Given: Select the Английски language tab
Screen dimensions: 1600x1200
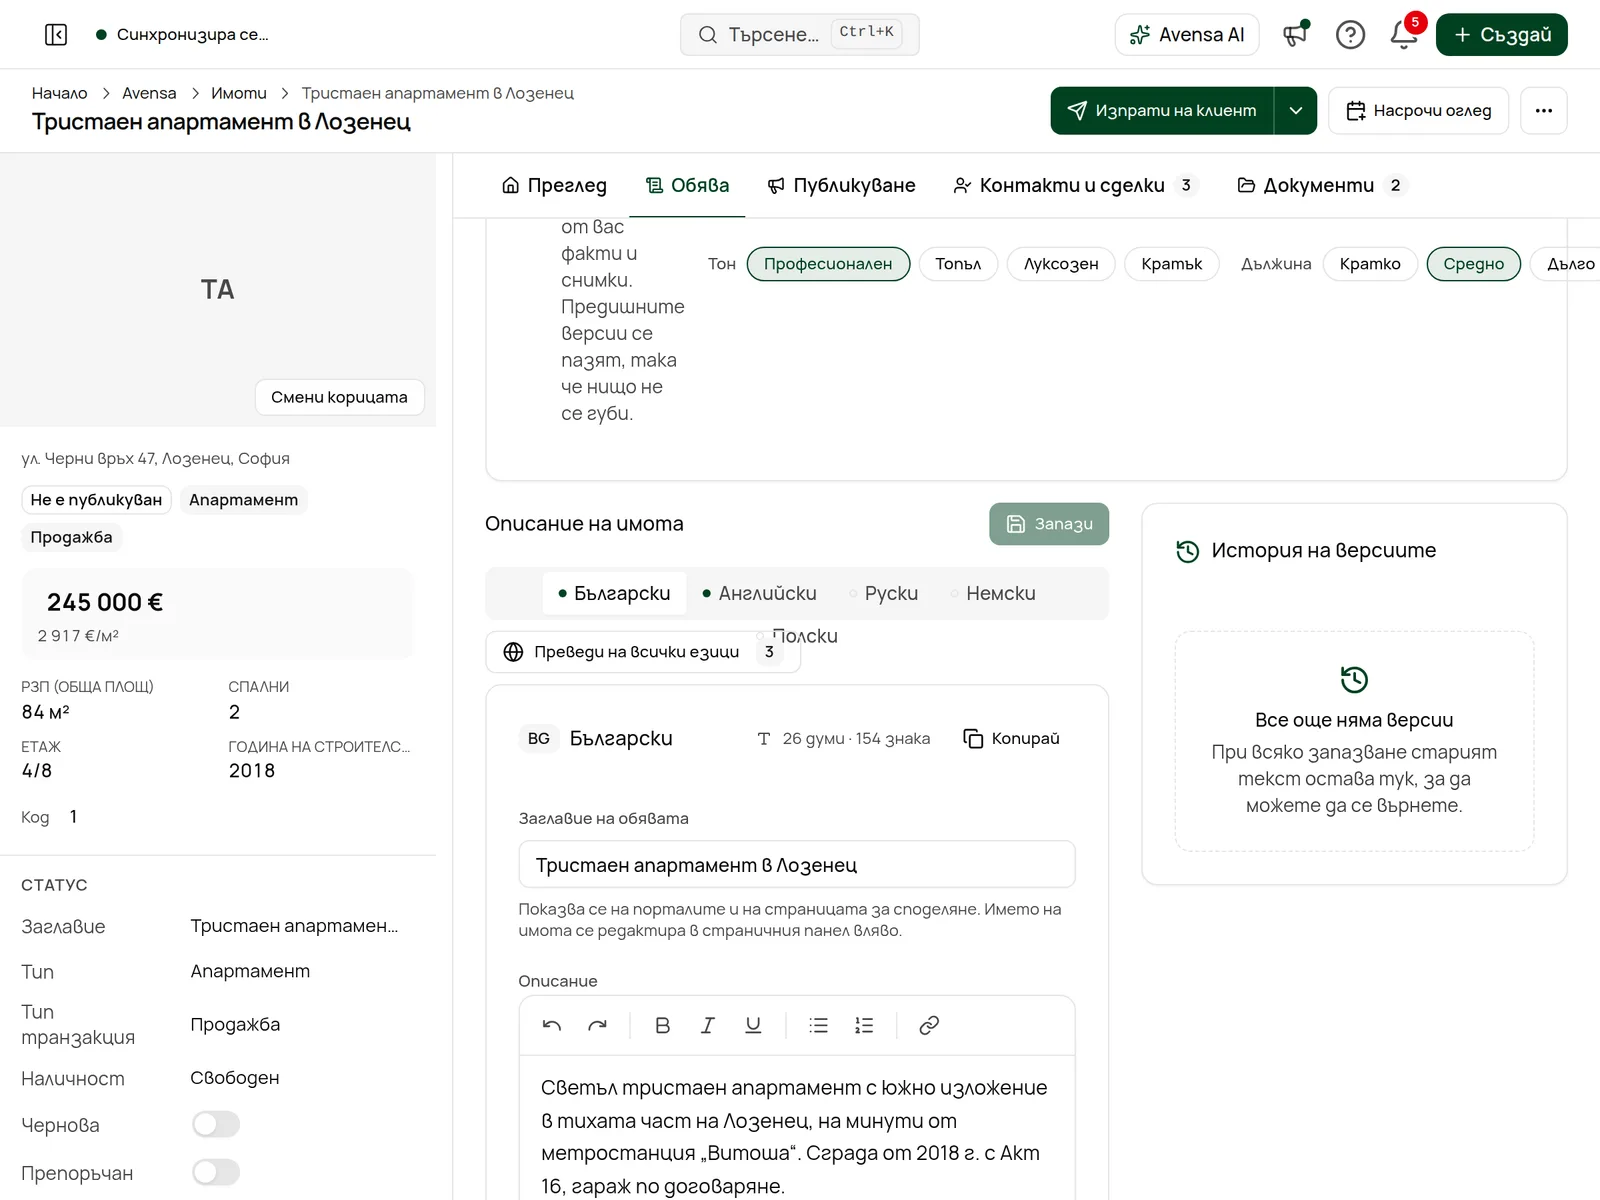Looking at the screenshot, I should pyautogui.click(x=759, y=593).
